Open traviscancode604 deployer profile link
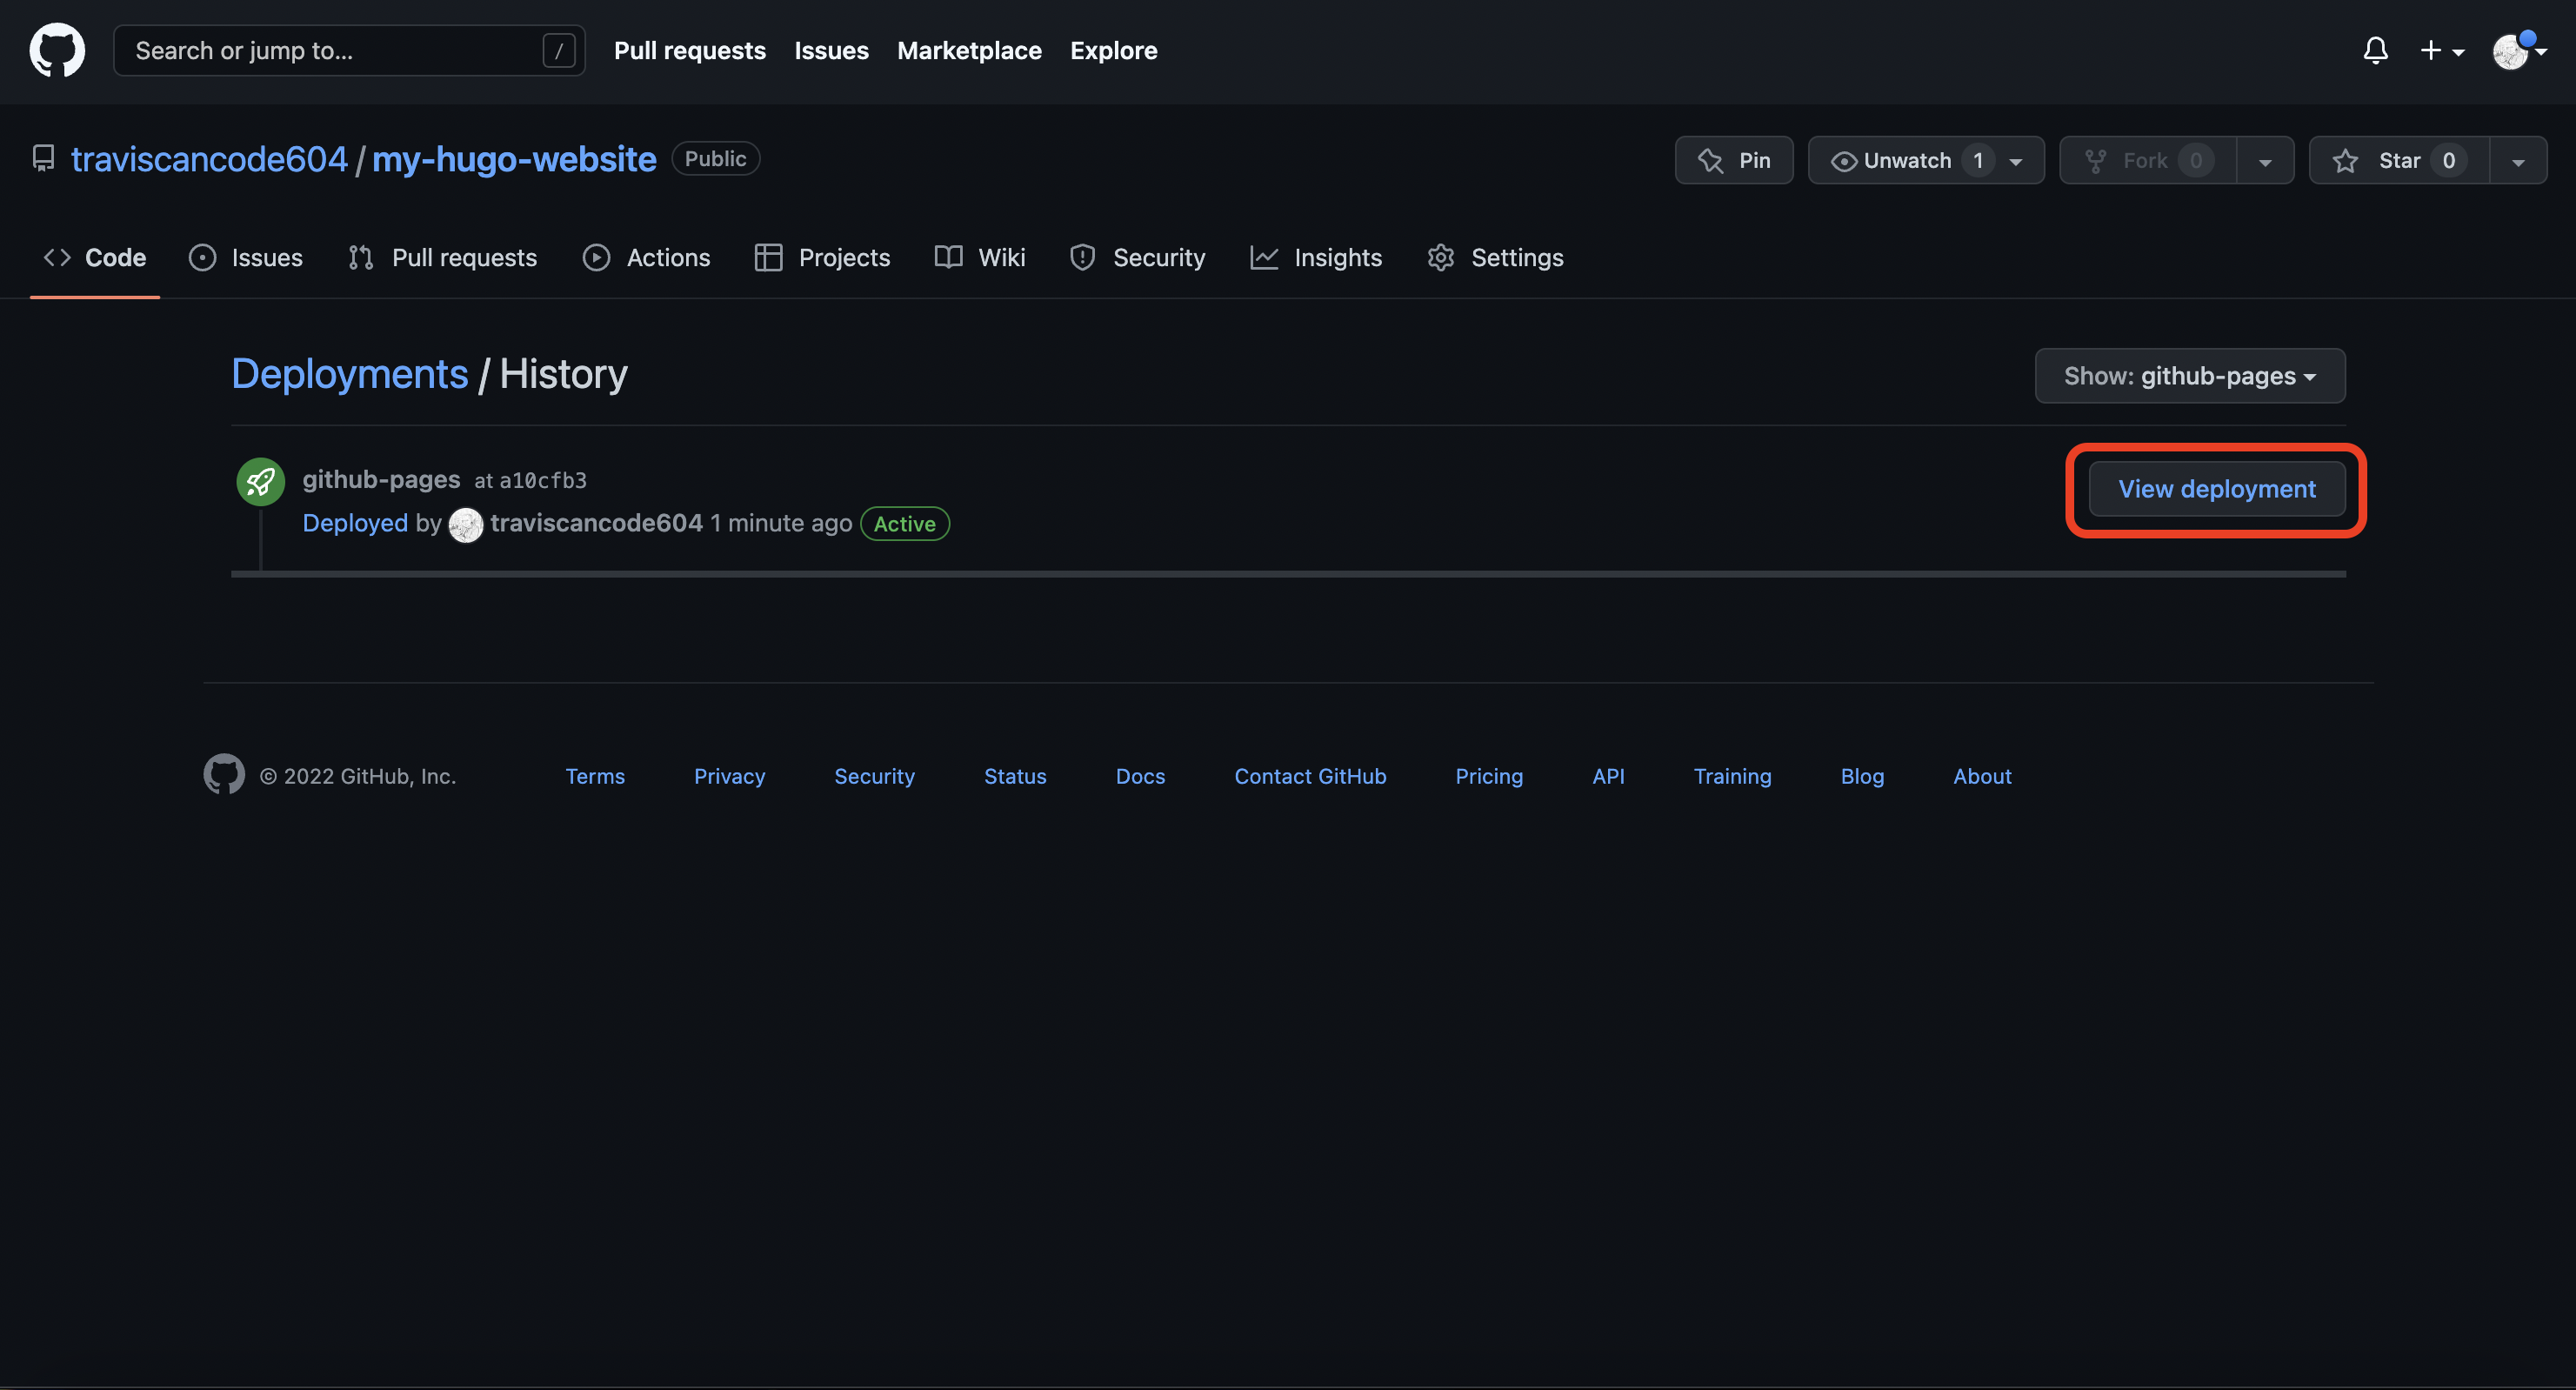The width and height of the screenshot is (2576, 1390). [596, 523]
